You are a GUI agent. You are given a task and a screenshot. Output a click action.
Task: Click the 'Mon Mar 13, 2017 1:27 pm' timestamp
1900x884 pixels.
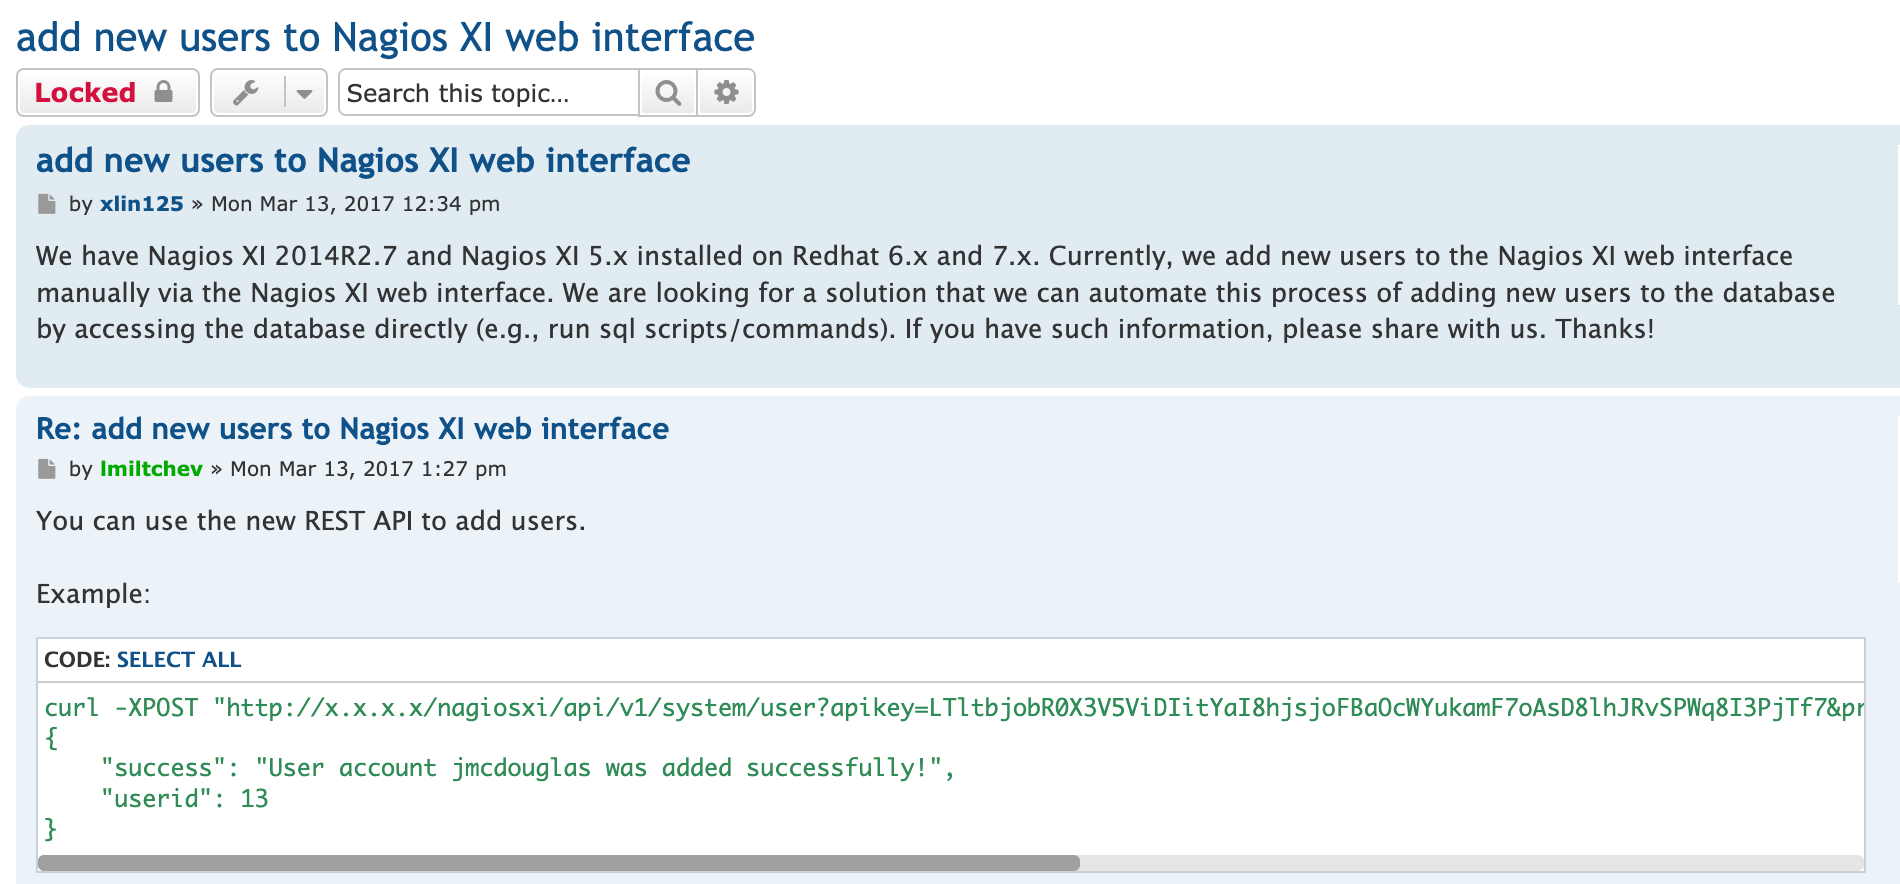[368, 469]
